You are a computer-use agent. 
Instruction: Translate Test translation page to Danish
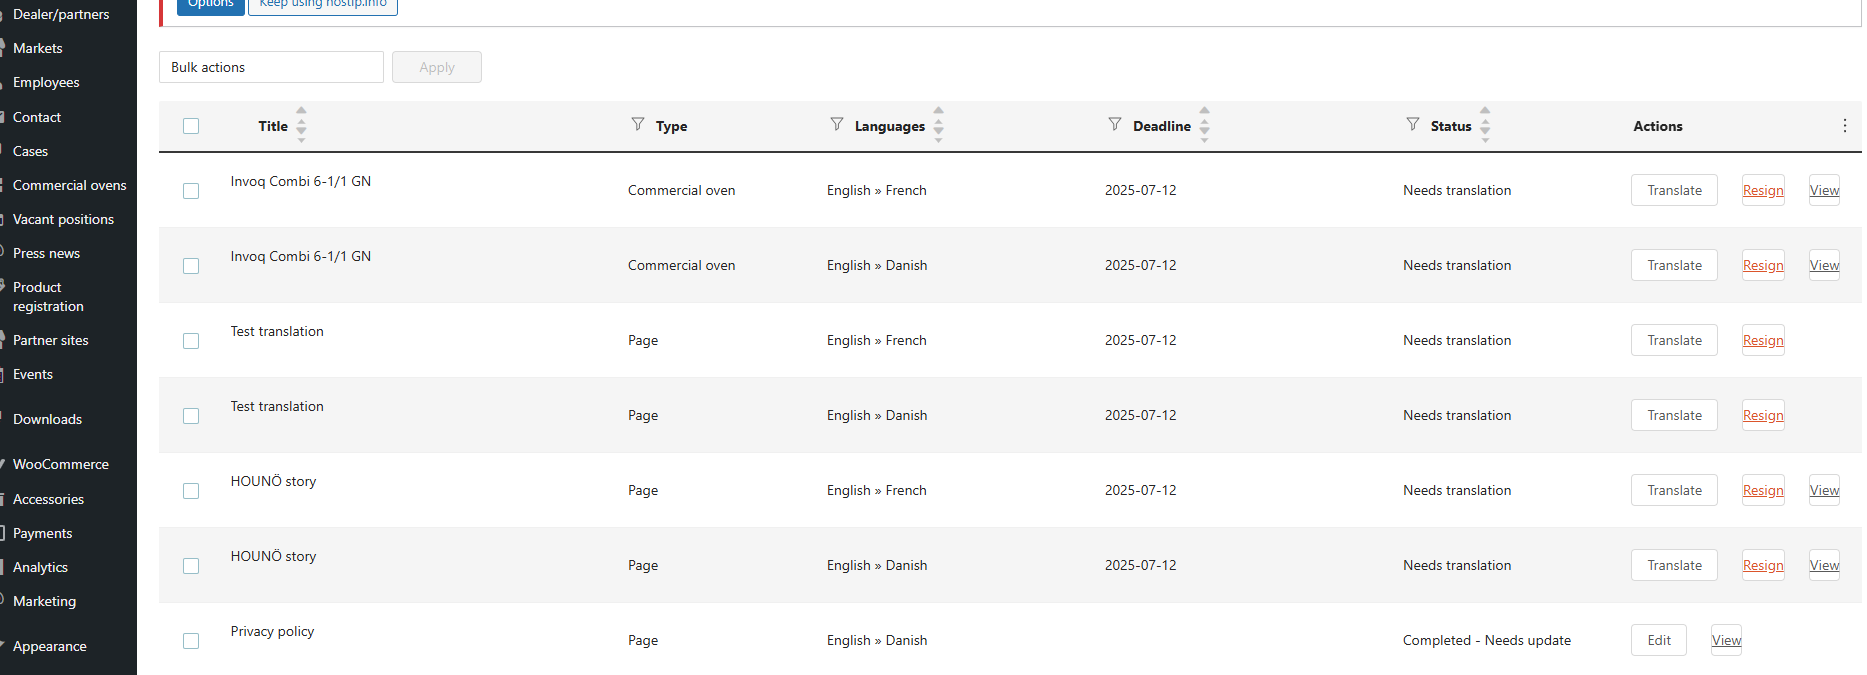(1674, 415)
